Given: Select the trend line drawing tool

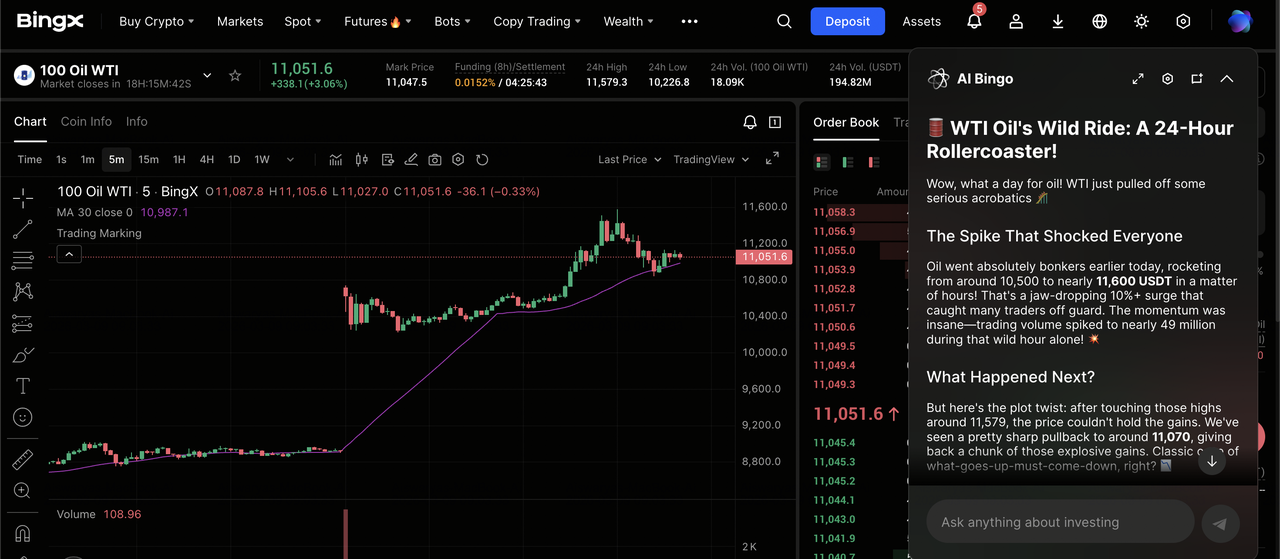Looking at the screenshot, I should [x=22, y=229].
